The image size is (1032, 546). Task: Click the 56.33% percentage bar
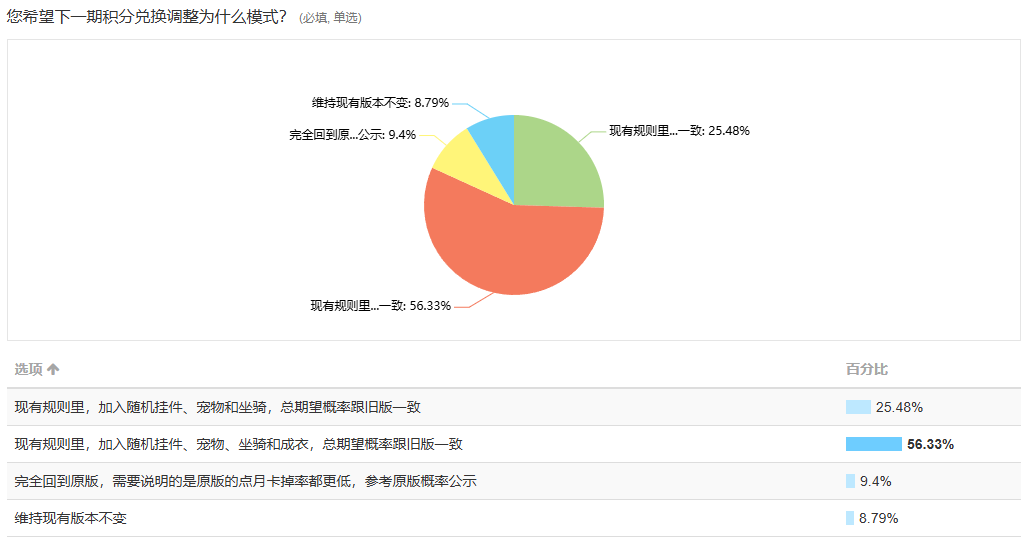(873, 444)
